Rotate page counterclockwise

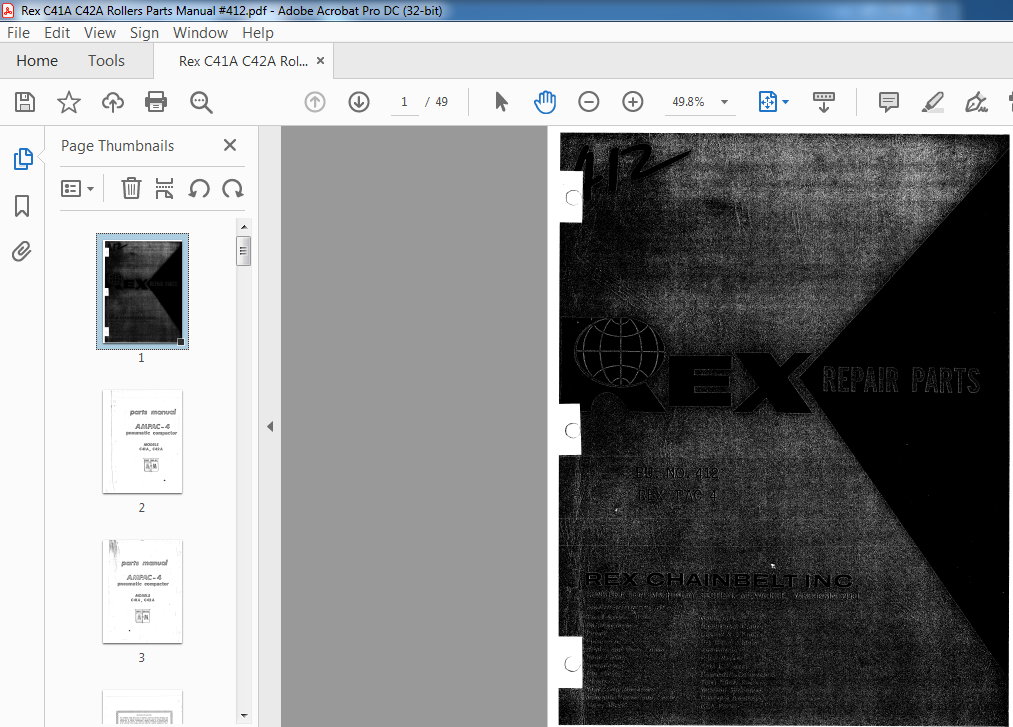(199, 189)
